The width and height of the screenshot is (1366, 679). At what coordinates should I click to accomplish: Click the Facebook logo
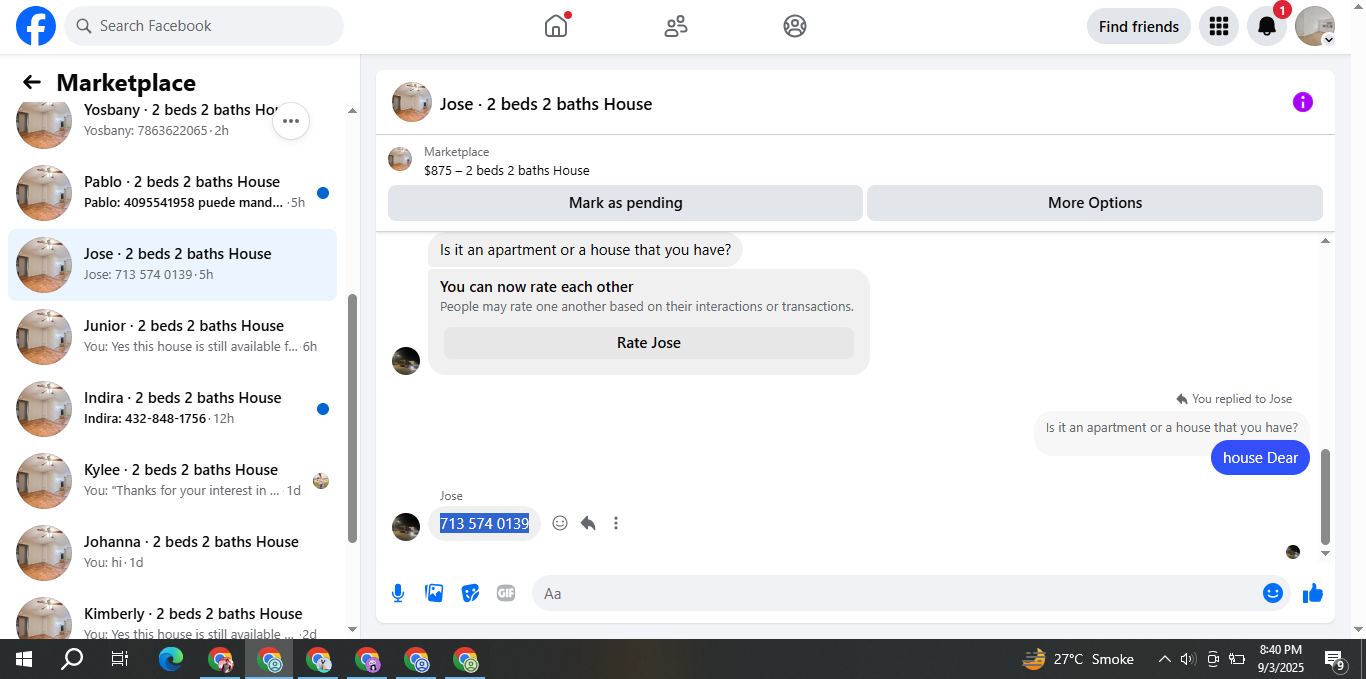(36, 26)
